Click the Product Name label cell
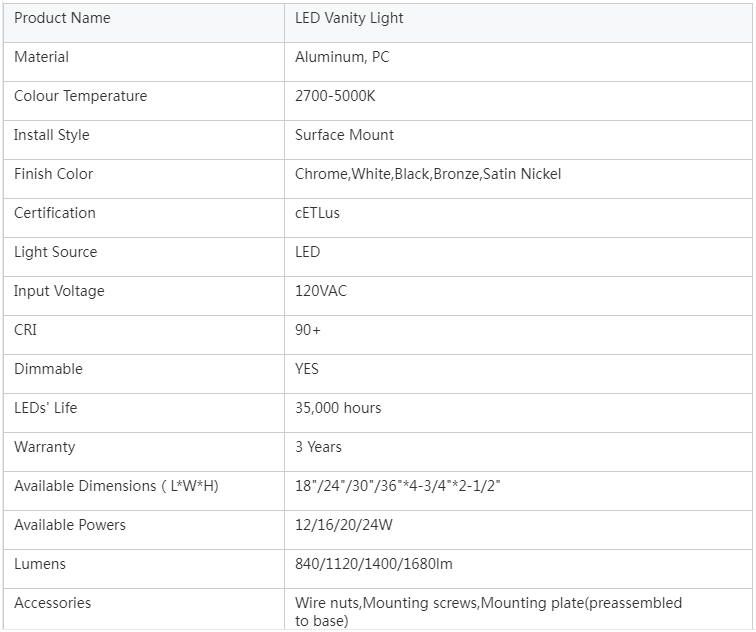The height and width of the screenshot is (632, 756). point(144,23)
